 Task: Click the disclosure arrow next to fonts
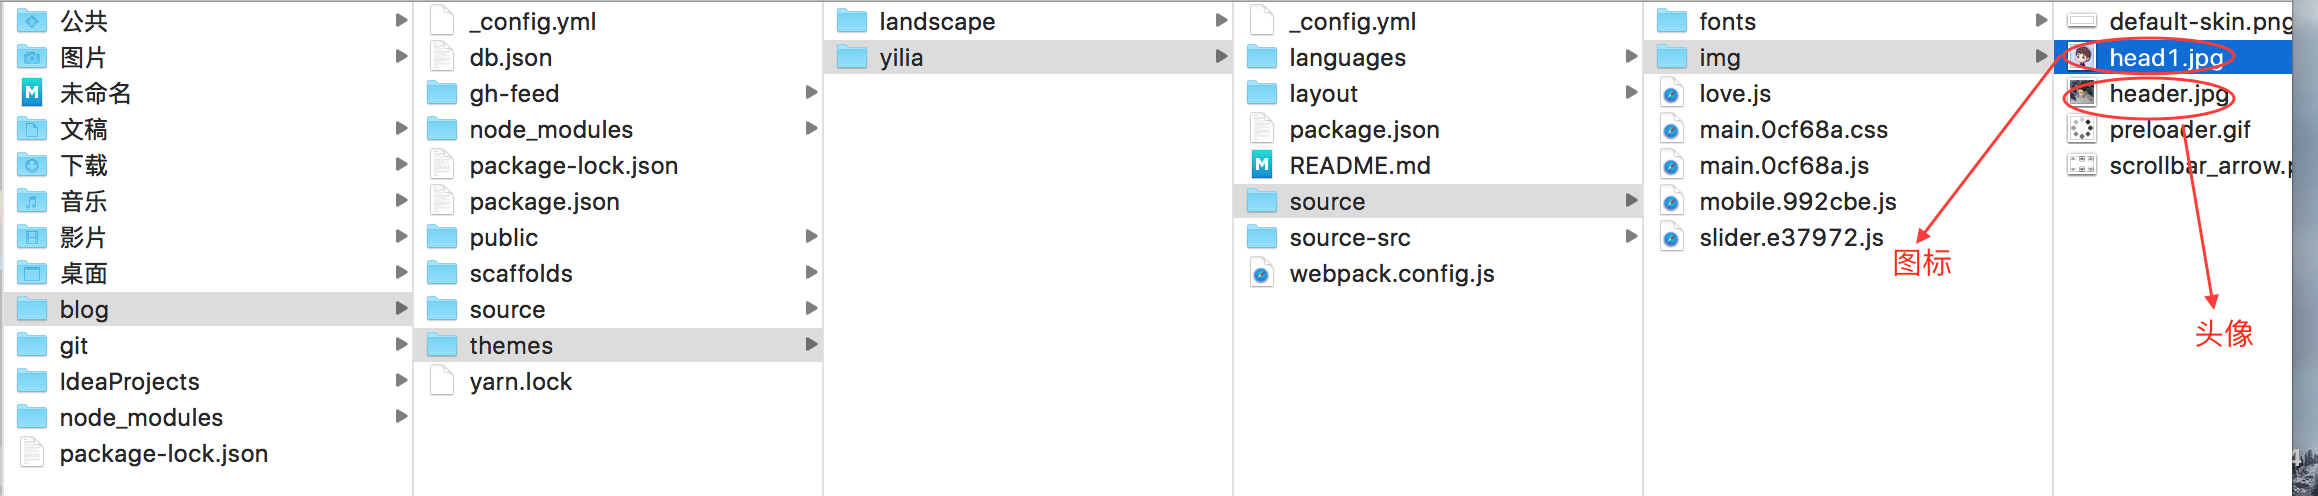pyautogui.click(x=2041, y=21)
